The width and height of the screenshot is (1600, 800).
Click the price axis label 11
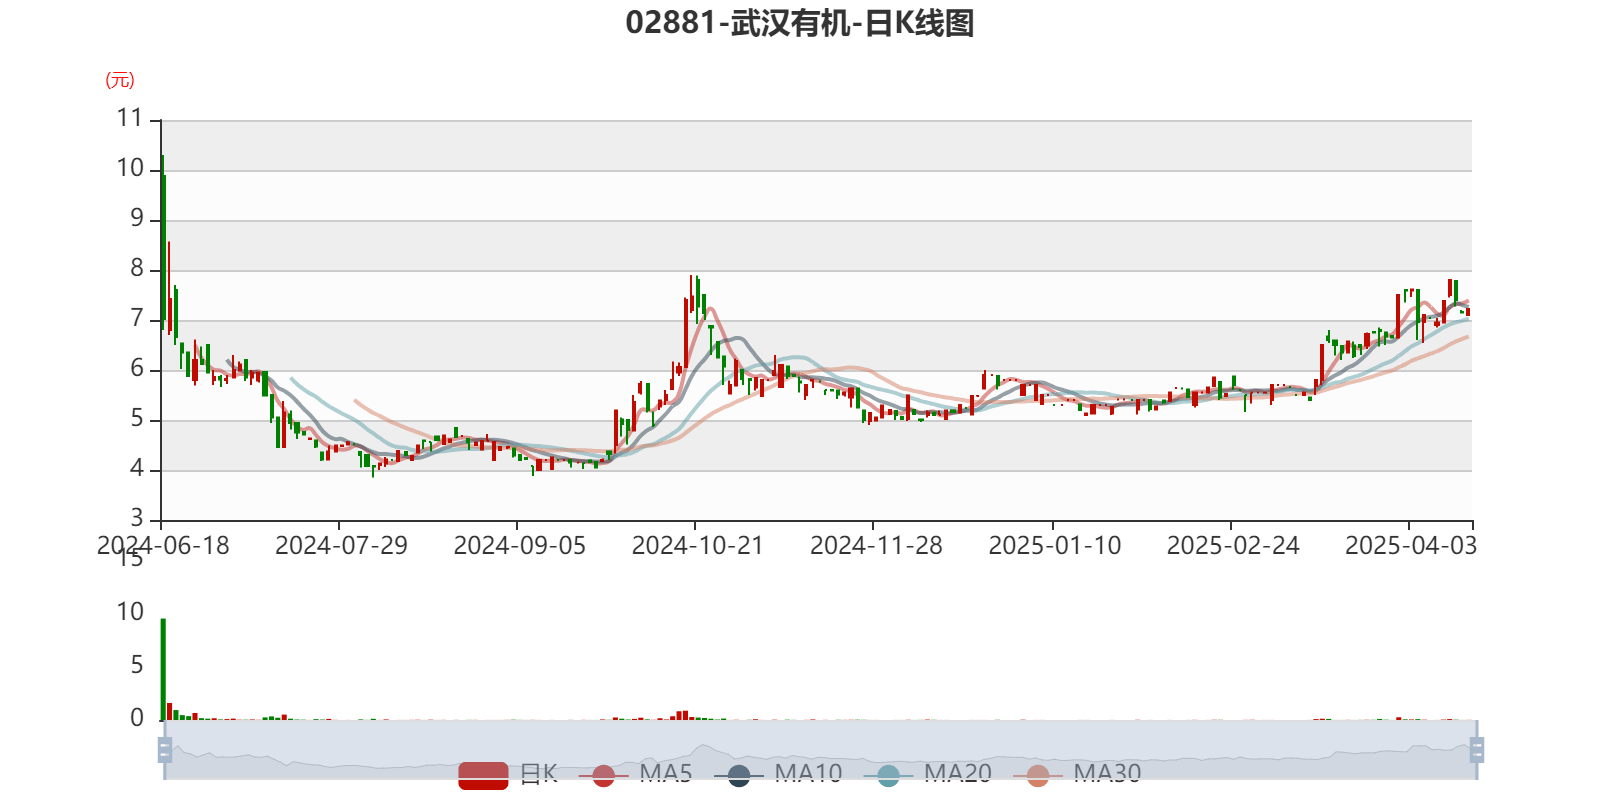click(x=130, y=118)
